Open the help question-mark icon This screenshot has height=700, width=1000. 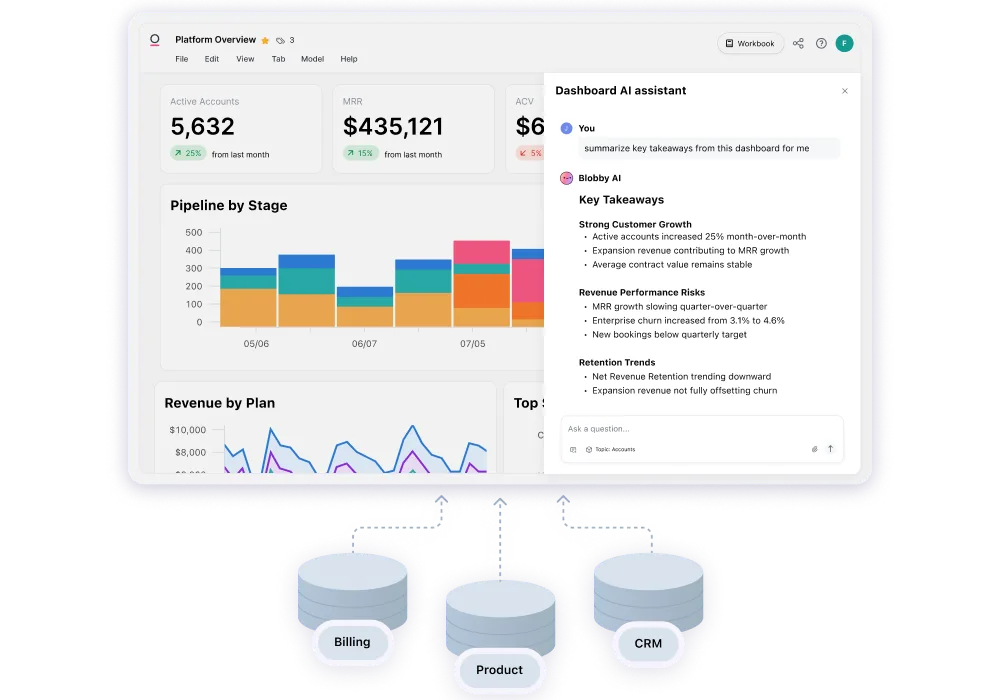coord(821,43)
